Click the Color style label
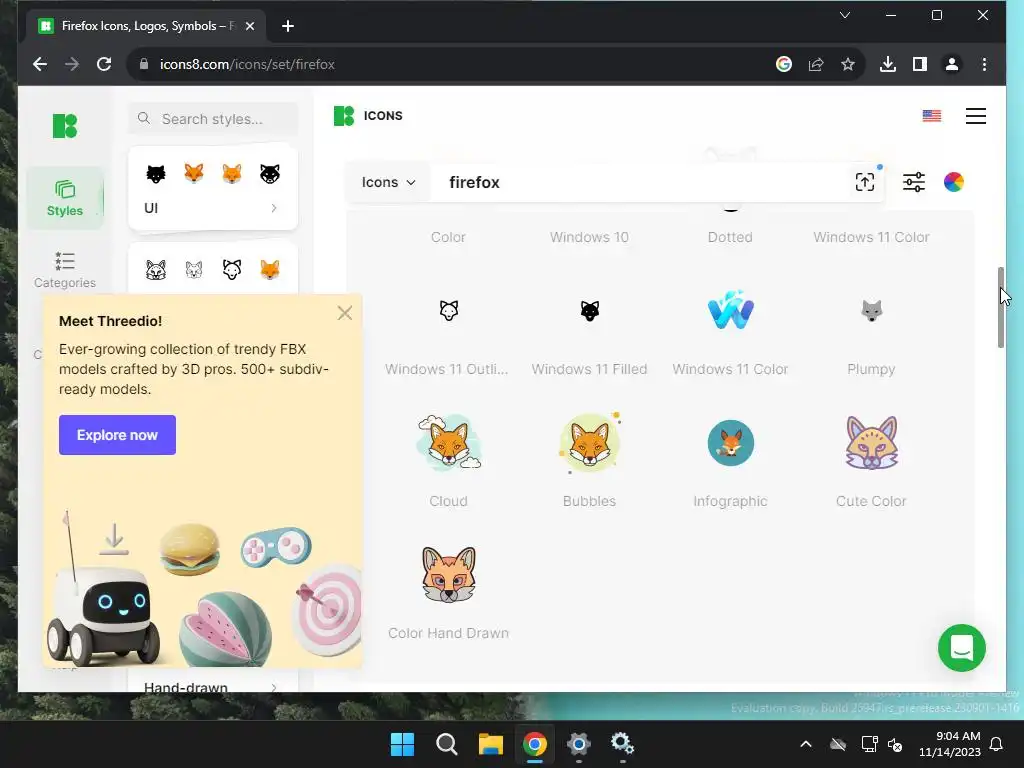This screenshot has height=768, width=1024. point(448,237)
